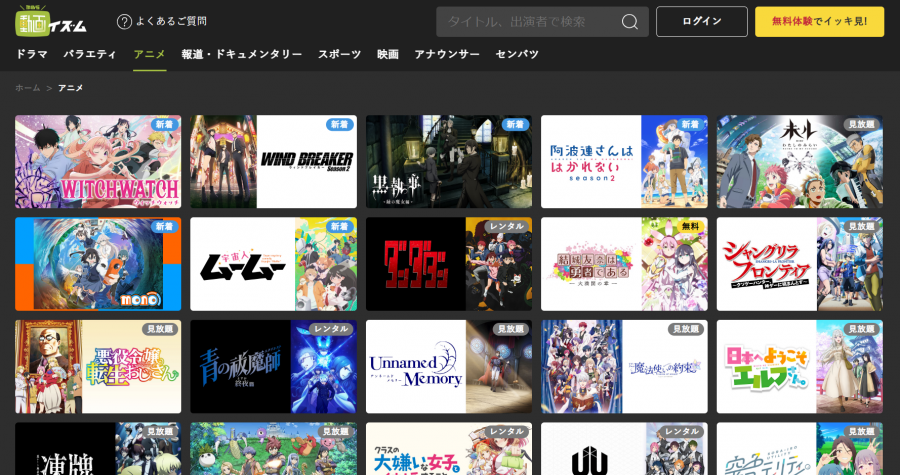Click the ログイン button
Screen dimensions: 900x475
coord(701,22)
